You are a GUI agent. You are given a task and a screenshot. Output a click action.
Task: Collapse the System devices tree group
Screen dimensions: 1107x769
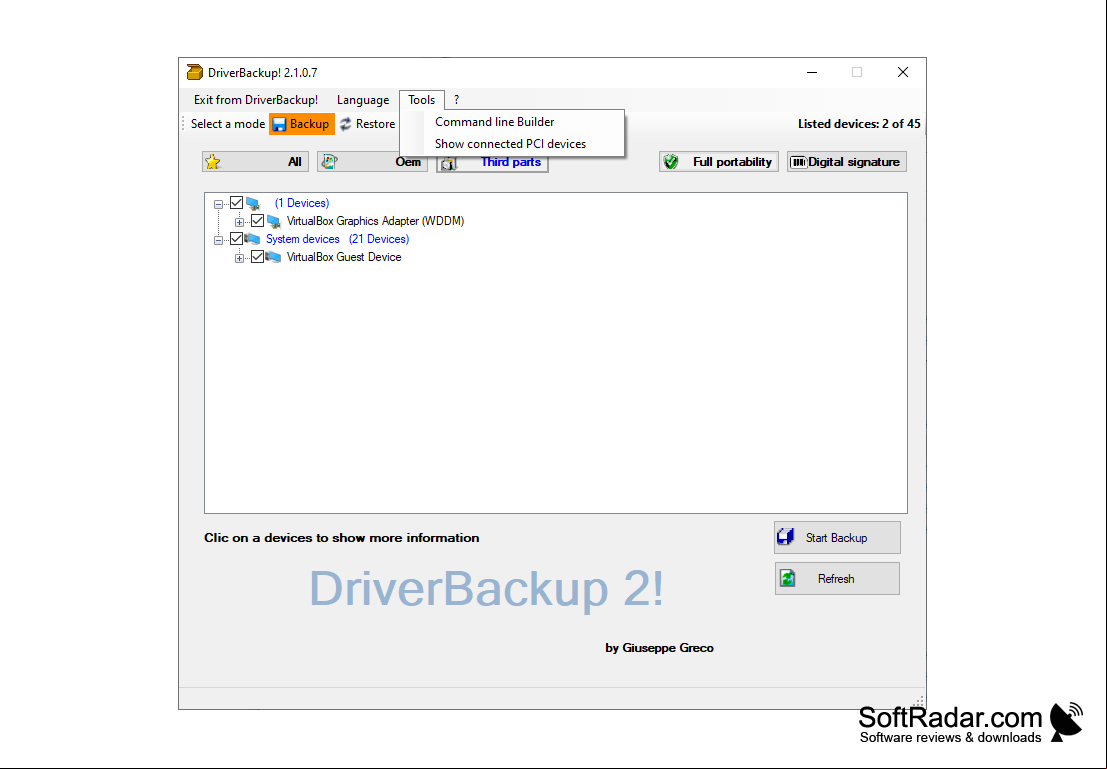[218, 240]
